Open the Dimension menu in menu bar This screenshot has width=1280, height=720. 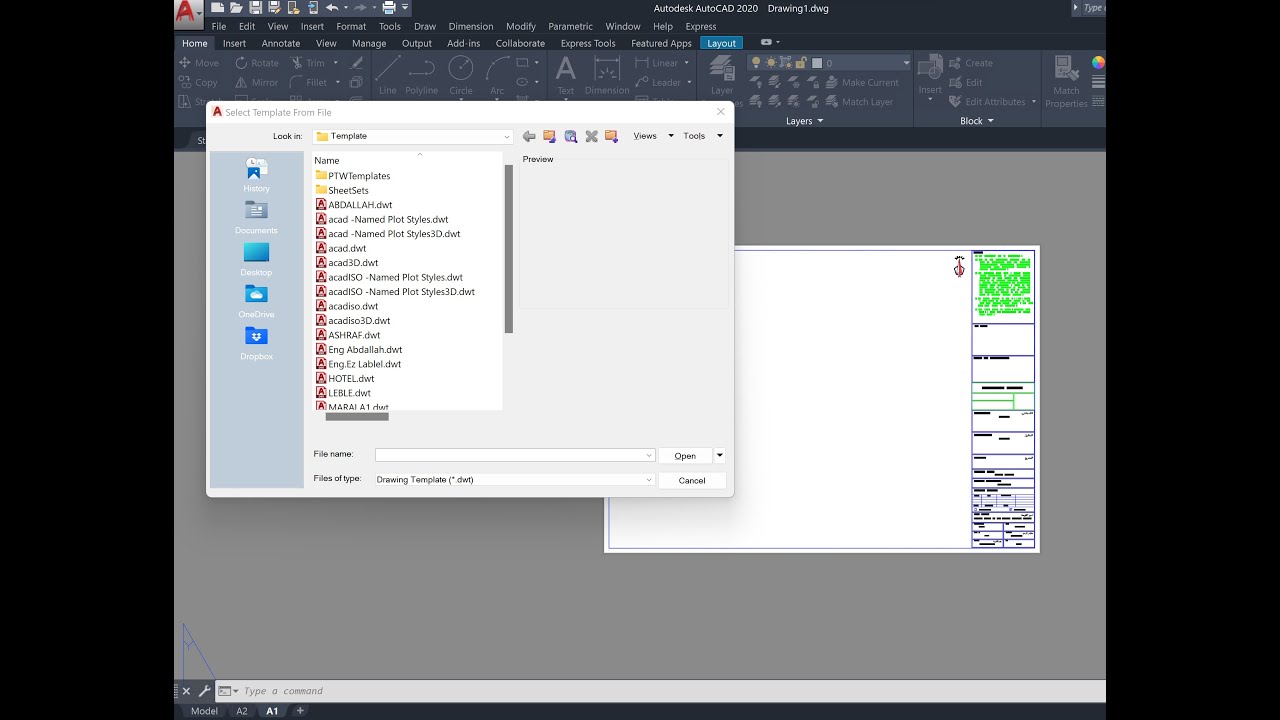pyautogui.click(x=471, y=27)
